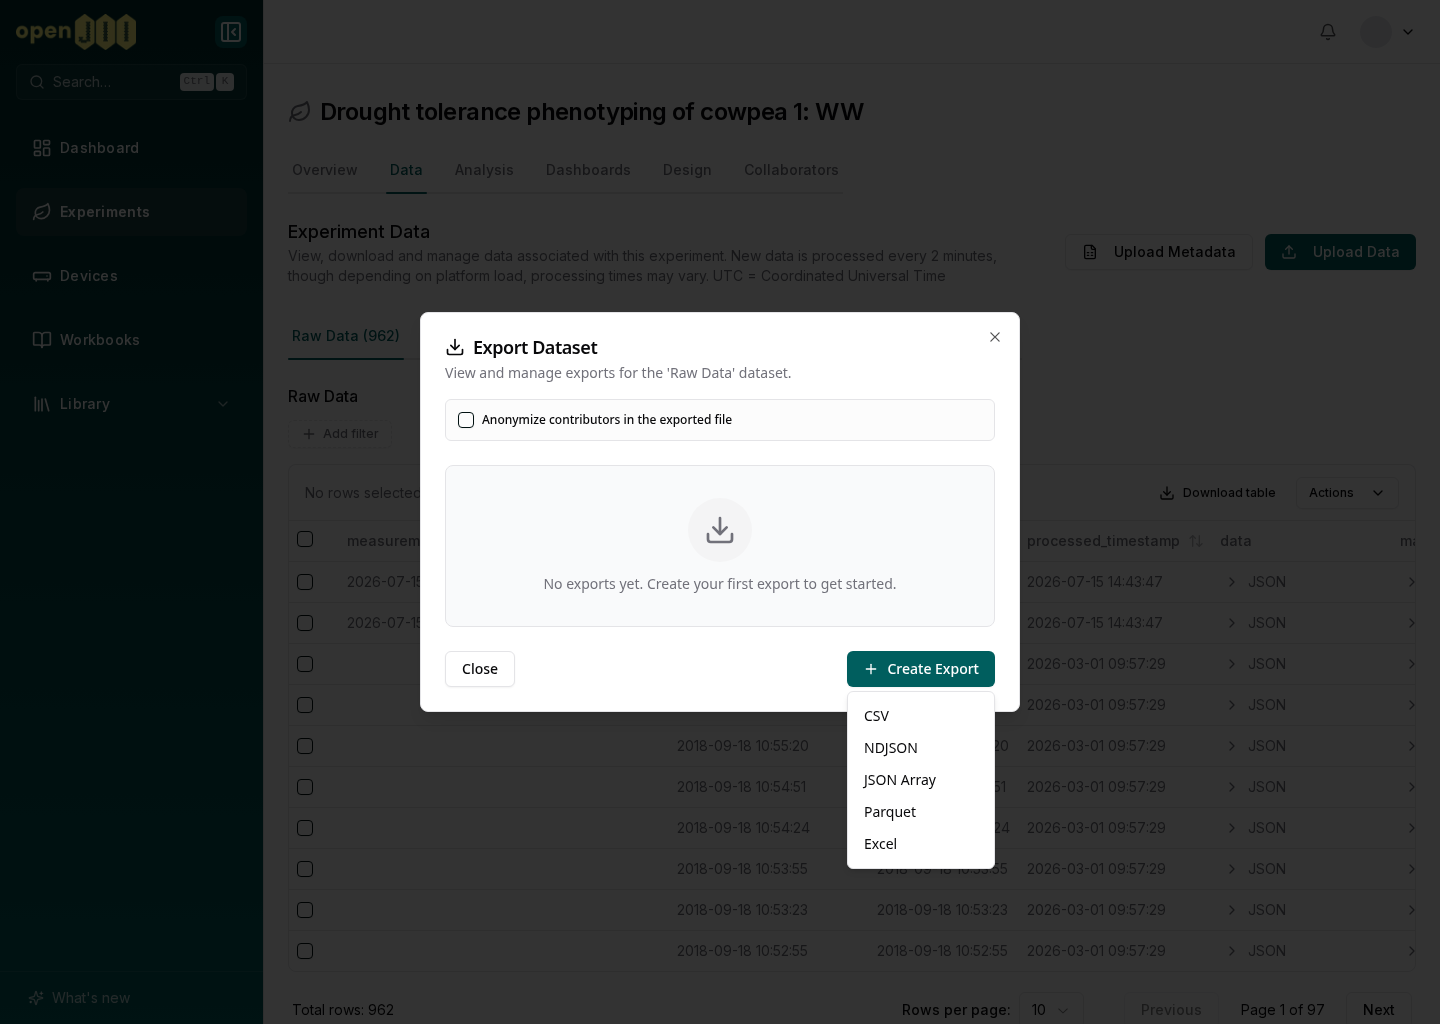Switch to the Analysis tab
Viewport: 1440px width, 1024px height.
point(484,170)
